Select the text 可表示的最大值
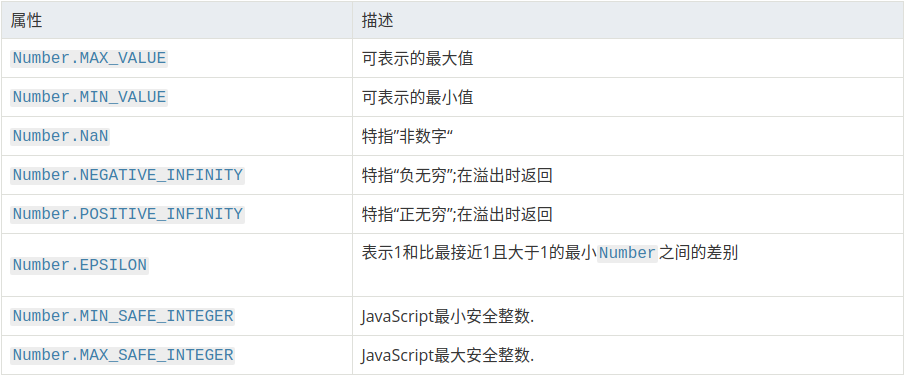906x378 pixels. 418,58
